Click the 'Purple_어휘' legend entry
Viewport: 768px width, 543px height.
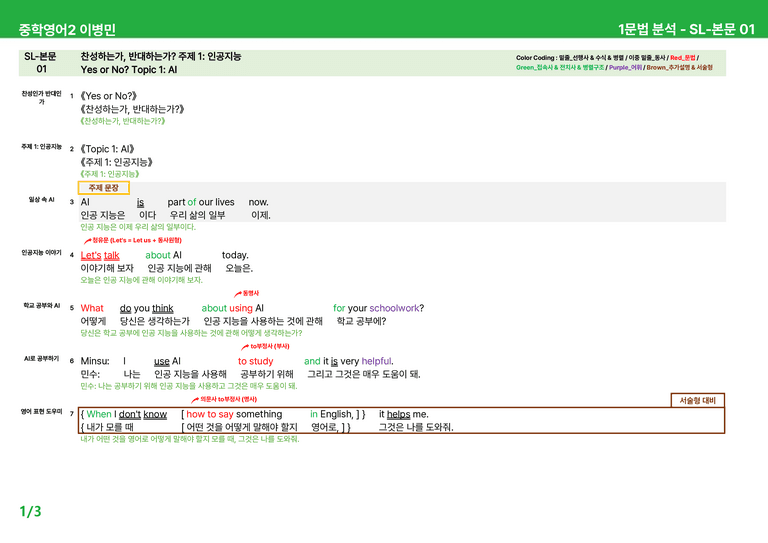coord(625,68)
